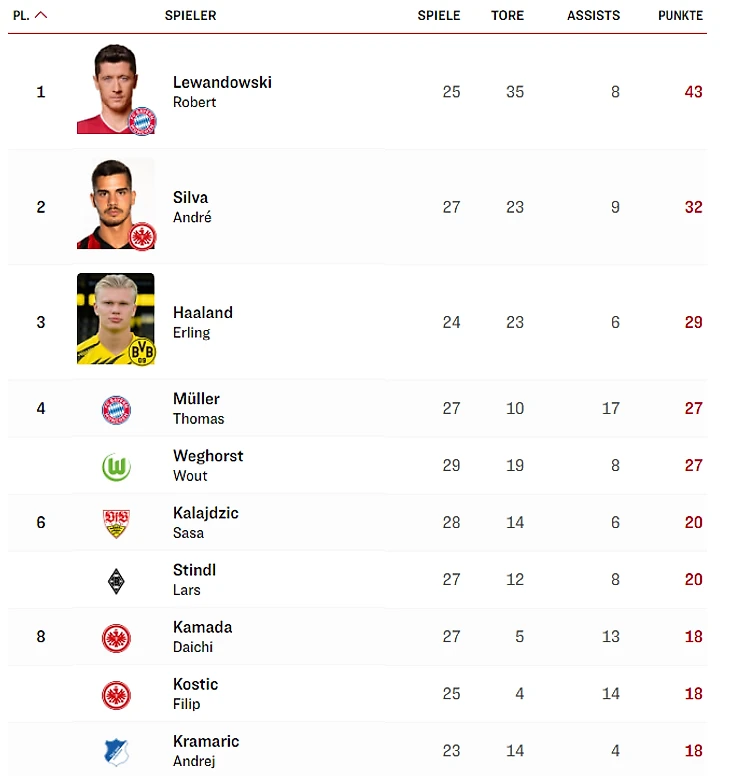The height and width of the screenshot is (776, 730).
Task: Sort the list by SPIELE header
Action: [x=438, y=16]
